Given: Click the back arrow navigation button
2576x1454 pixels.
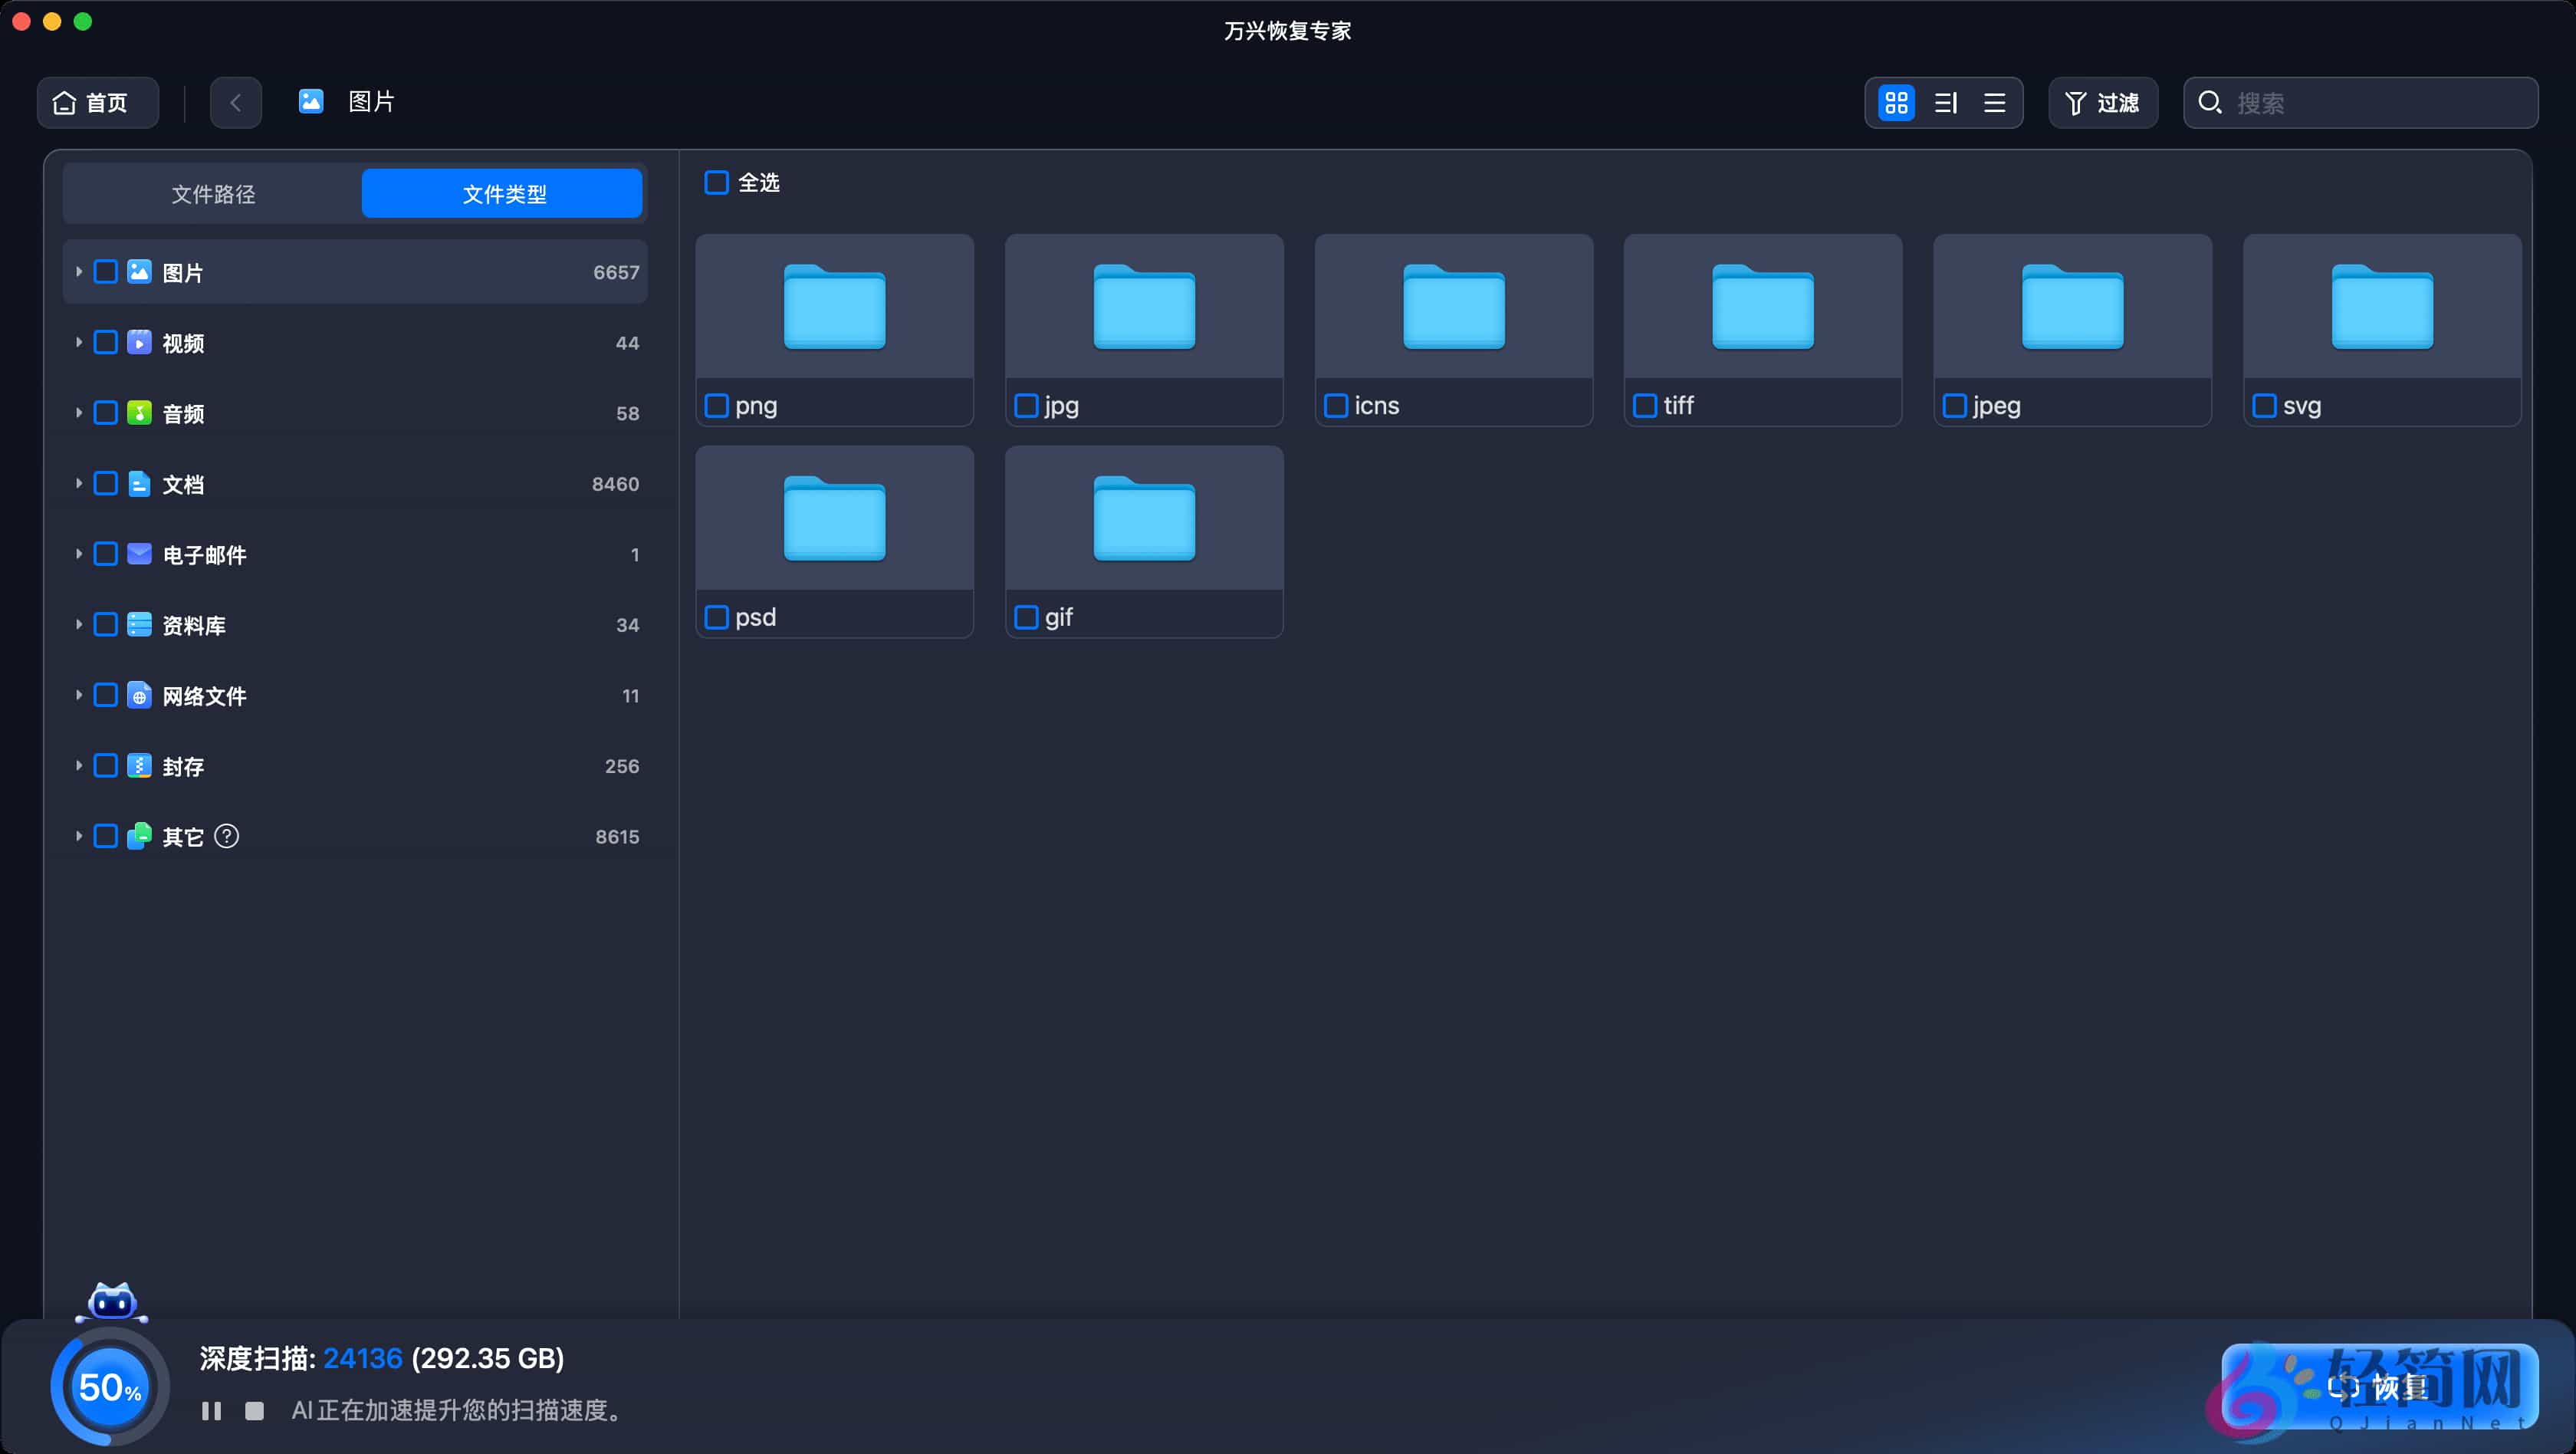Looking at the screenshot, I should point(236,103).
